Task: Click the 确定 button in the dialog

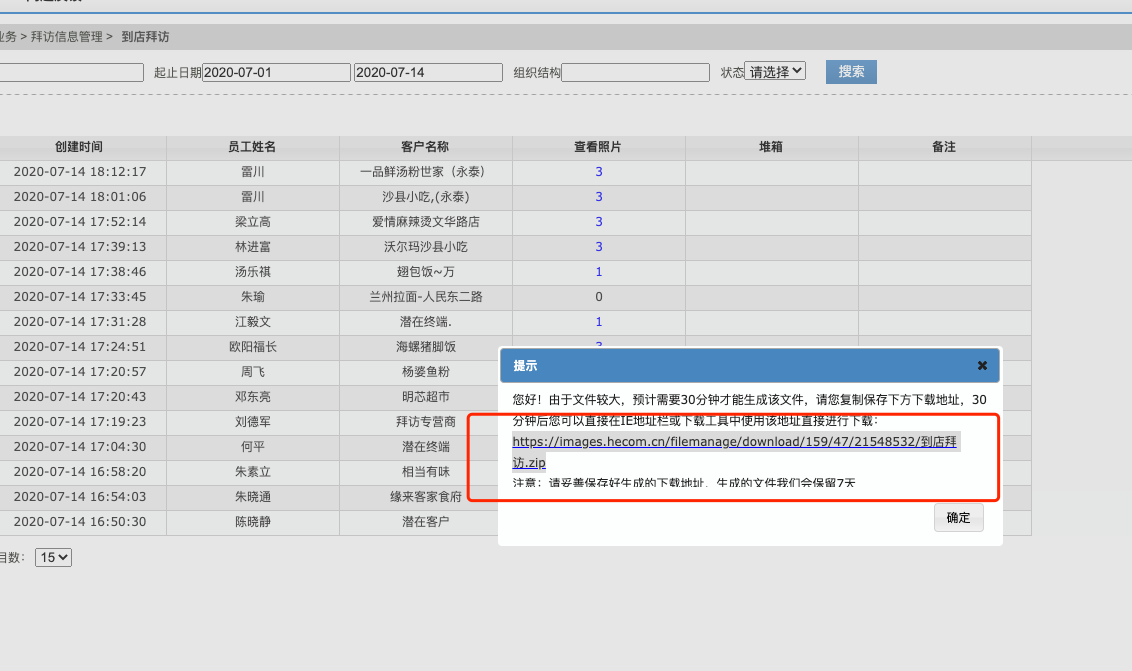Action: tap(958, 518)
